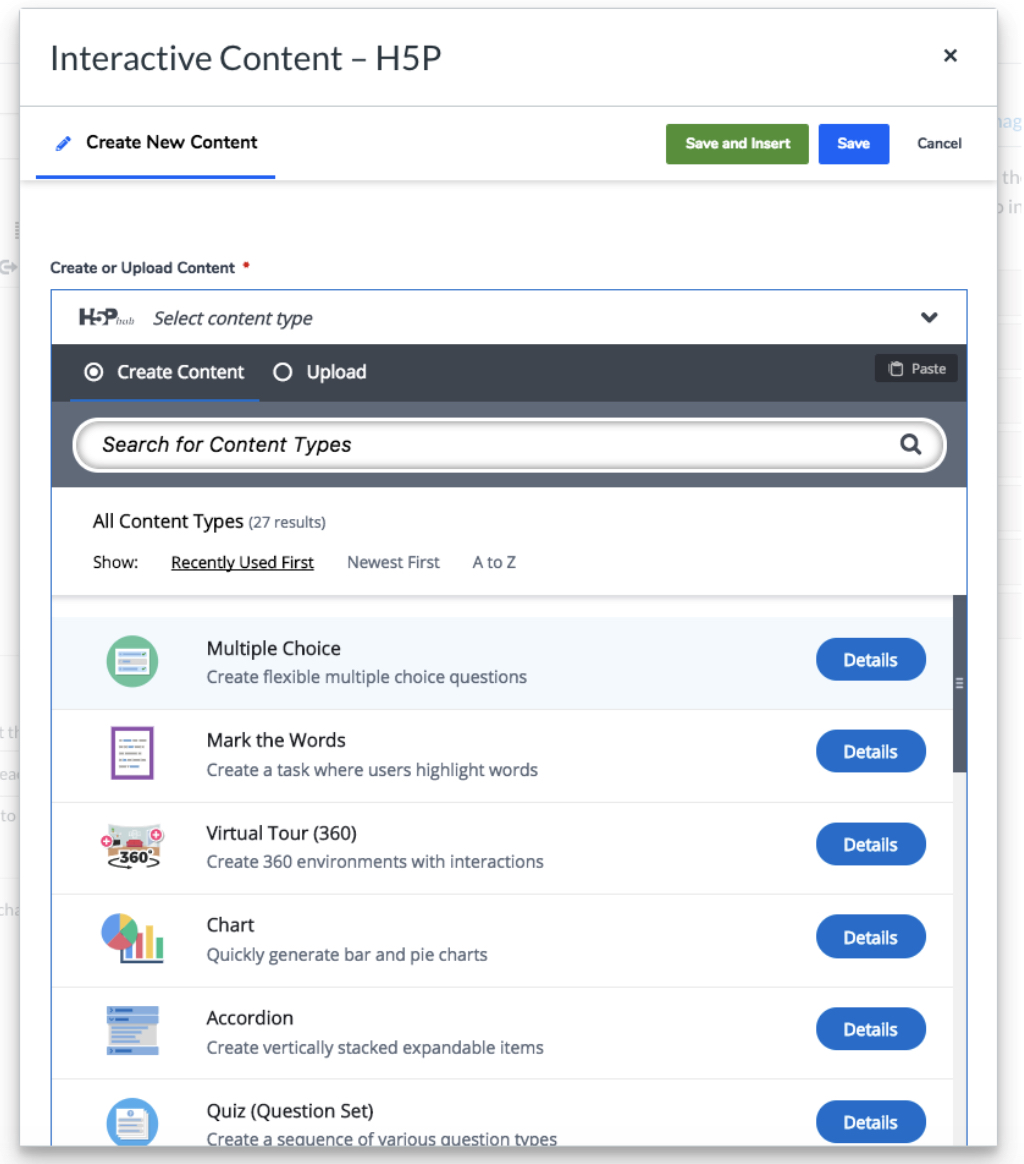The height and width of the screenshot is (1164, 1024).
Task: Click the Mark the Words icon
Action: (132, 753)
